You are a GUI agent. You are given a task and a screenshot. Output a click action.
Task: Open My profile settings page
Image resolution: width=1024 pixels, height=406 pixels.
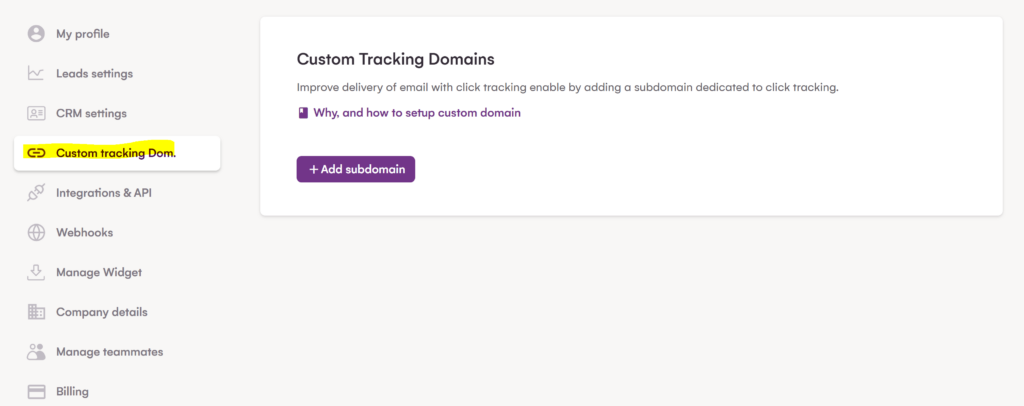(x=82, y=34)
